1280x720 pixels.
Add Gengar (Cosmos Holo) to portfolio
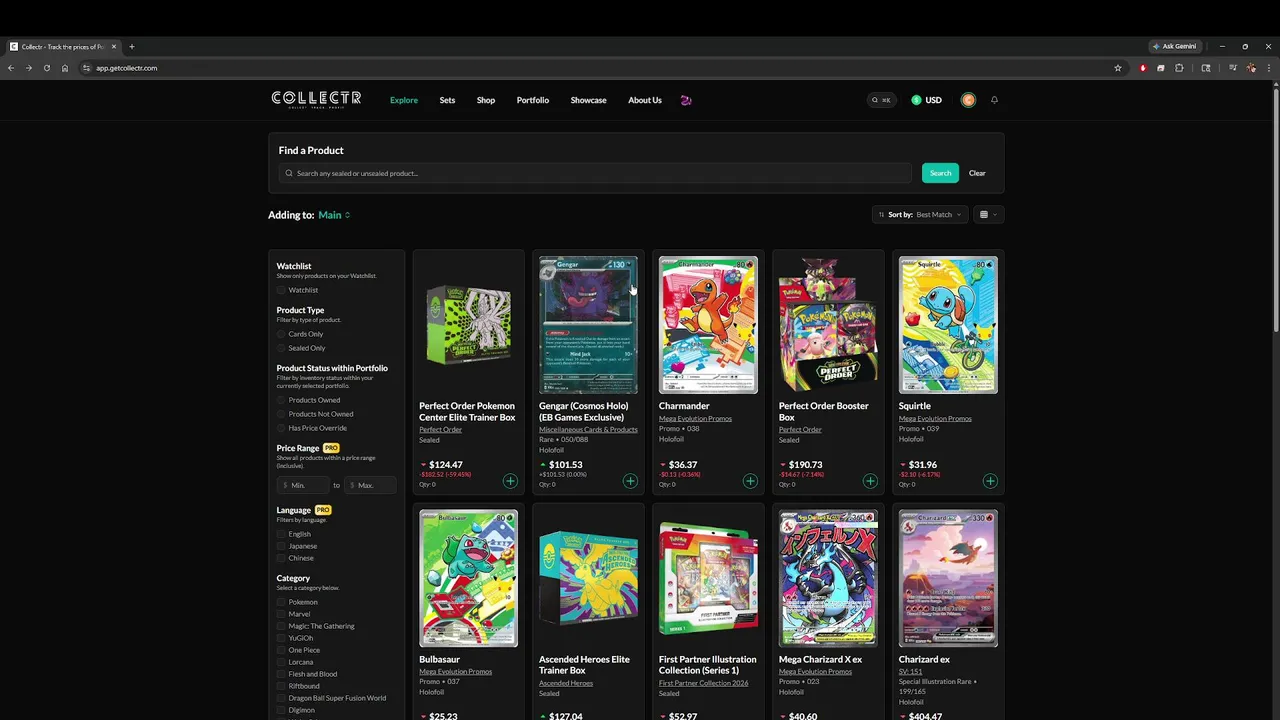coord(630,481)
